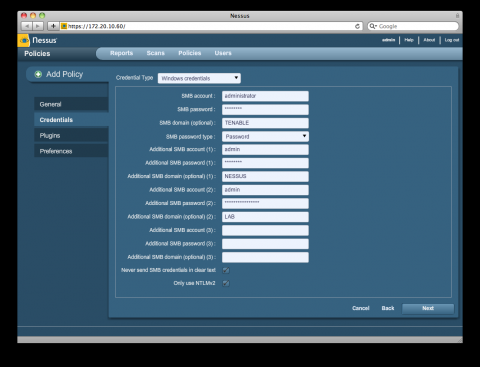The image size is (480, 367).
Task: Click the Additional SMB account (1) field
Action: (265, 149)
